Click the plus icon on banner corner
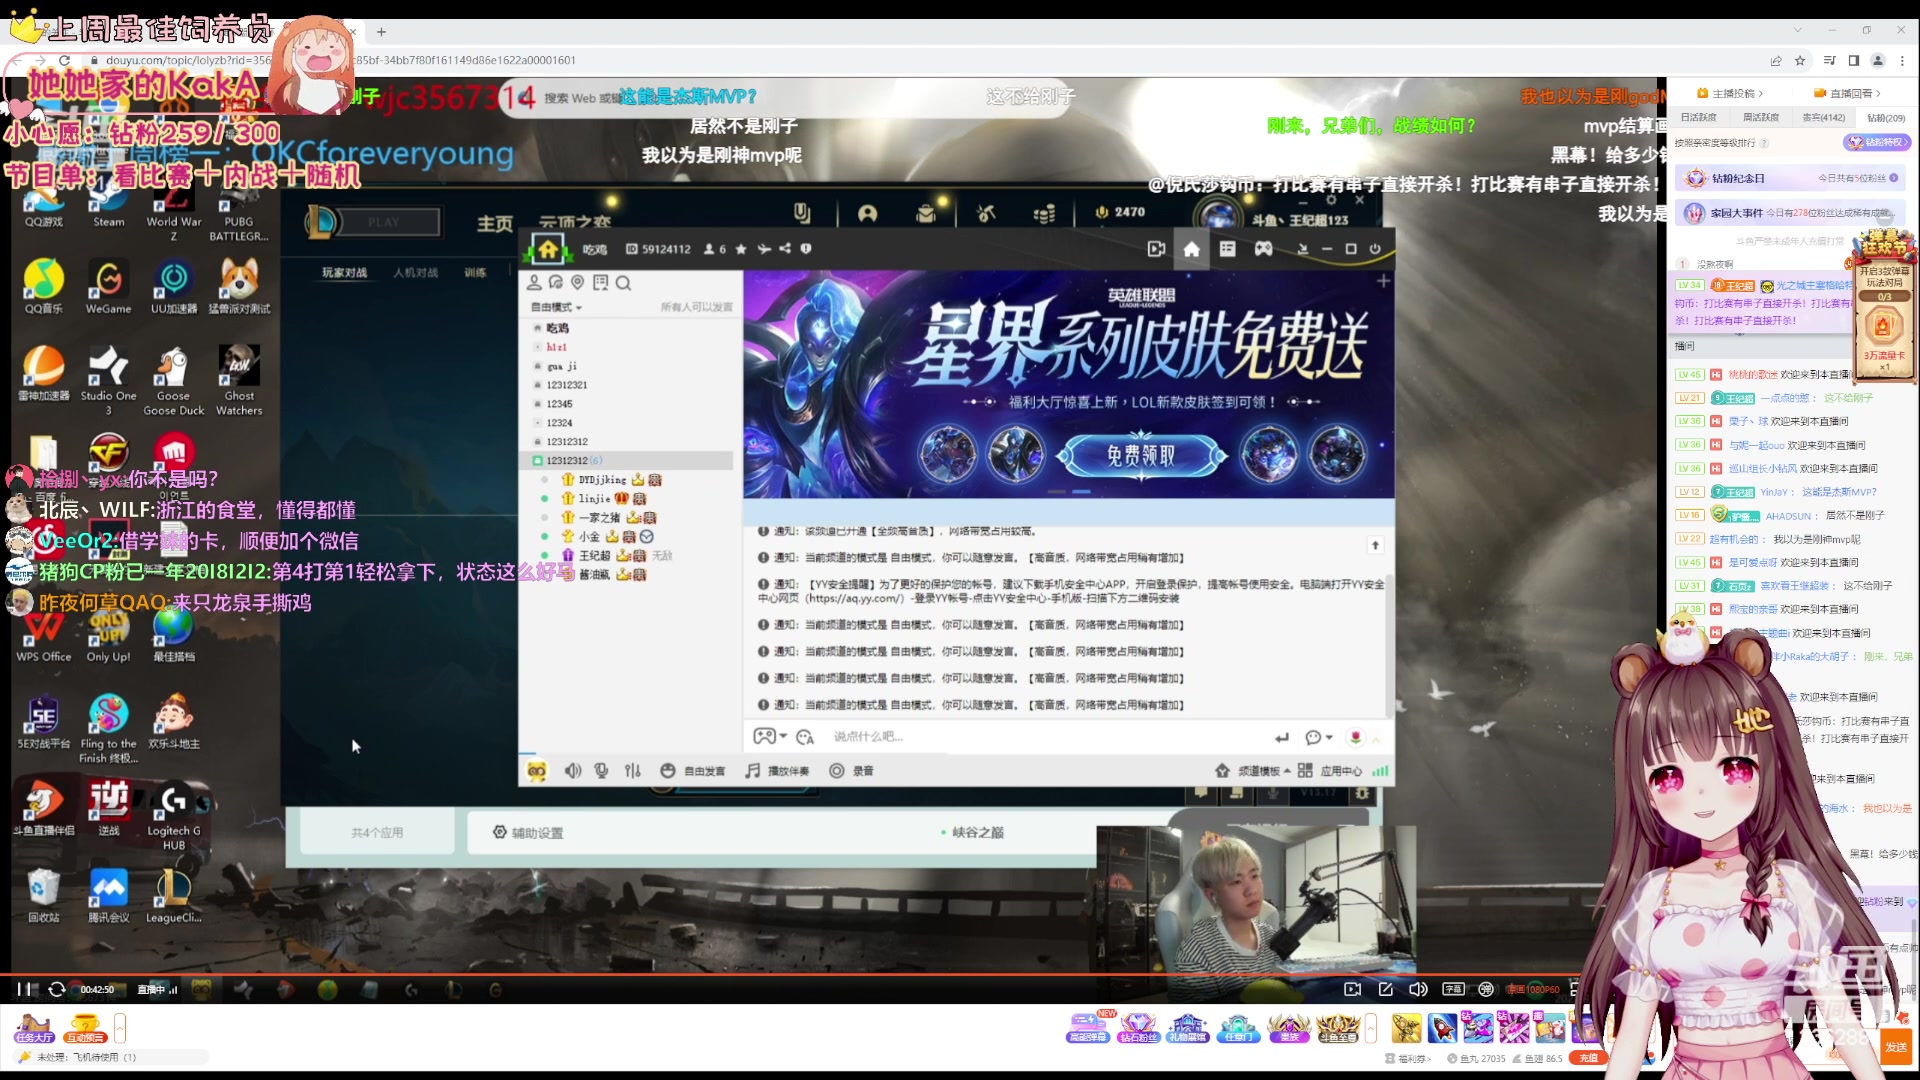Viewport: 1920px width, 1080px height. pyautogui.click(x=1383, y=281)
